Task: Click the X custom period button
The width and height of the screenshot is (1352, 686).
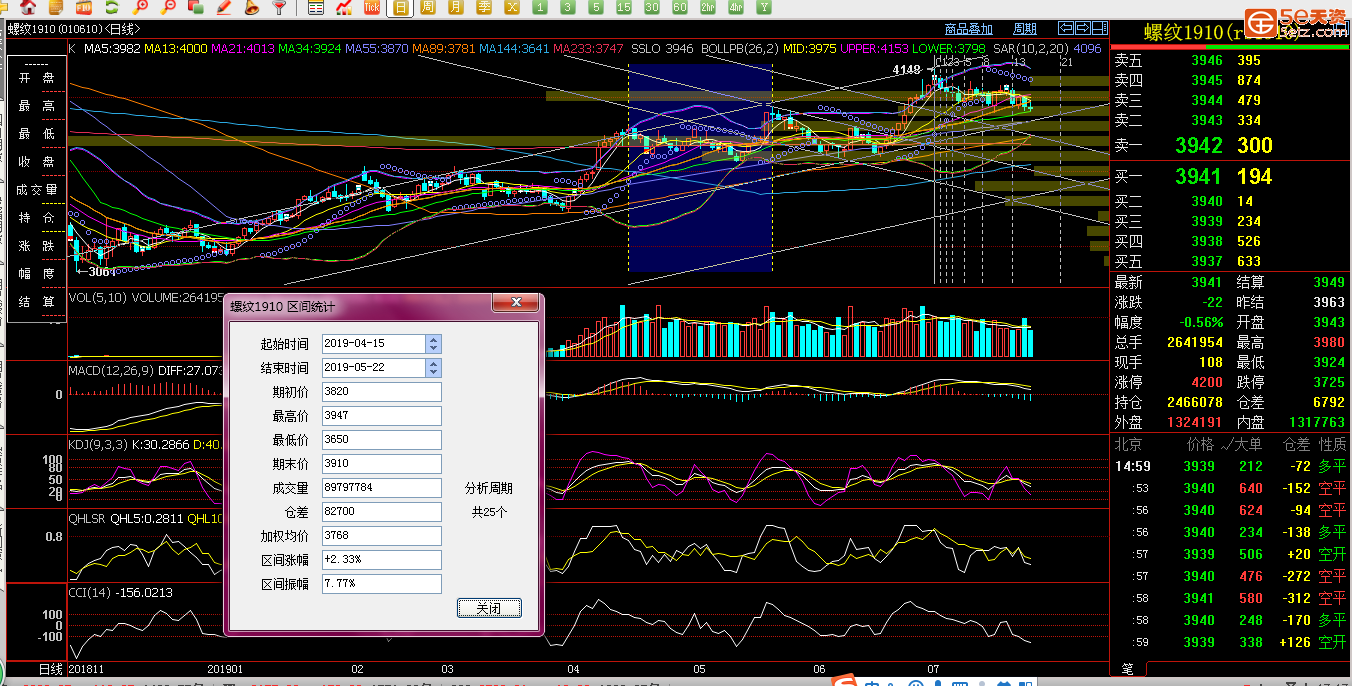Action: pos(512,7)
